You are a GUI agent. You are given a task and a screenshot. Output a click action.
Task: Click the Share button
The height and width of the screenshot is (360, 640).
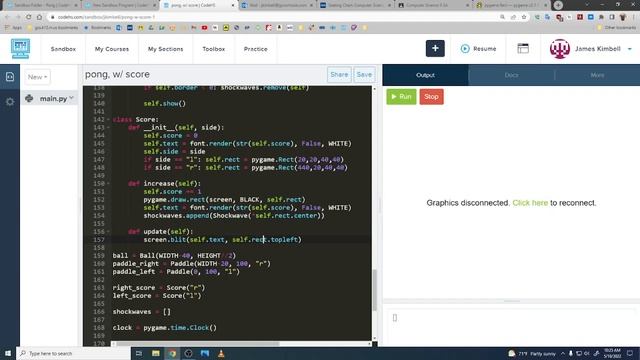(x=339, y=75)
